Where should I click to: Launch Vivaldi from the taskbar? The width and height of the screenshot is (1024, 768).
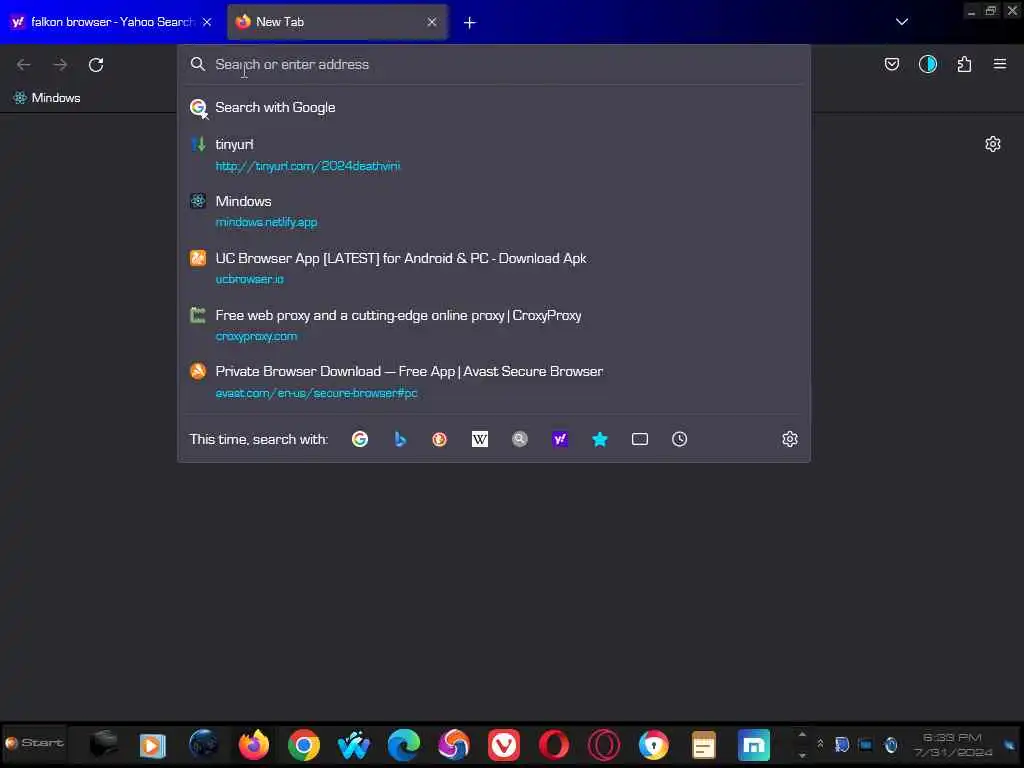tap(504, 745)
